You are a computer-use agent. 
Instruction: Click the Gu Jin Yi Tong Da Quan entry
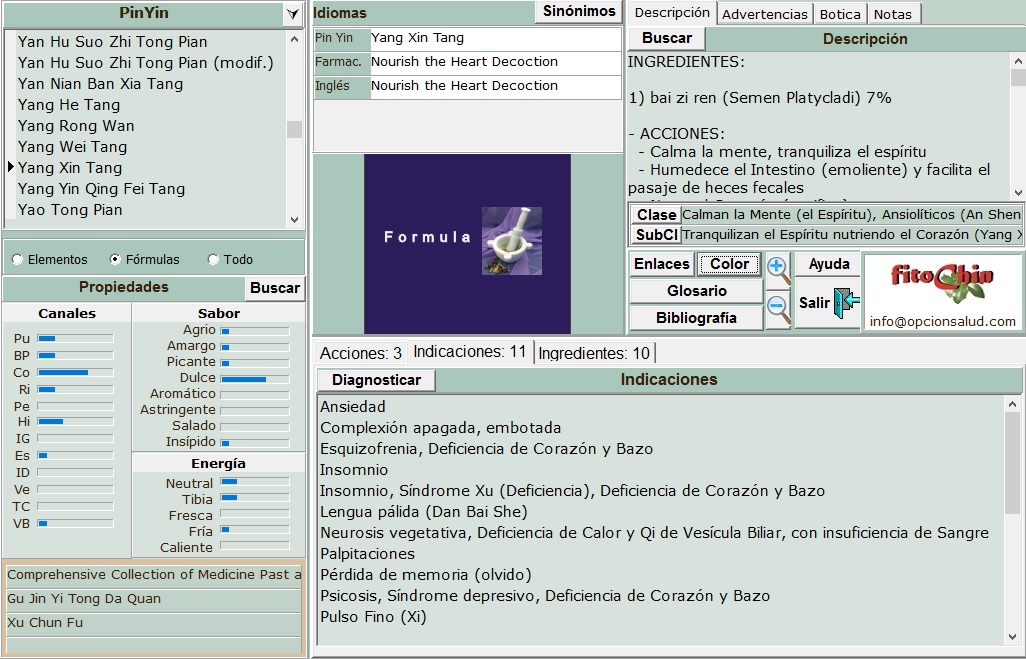click(154, 599)
